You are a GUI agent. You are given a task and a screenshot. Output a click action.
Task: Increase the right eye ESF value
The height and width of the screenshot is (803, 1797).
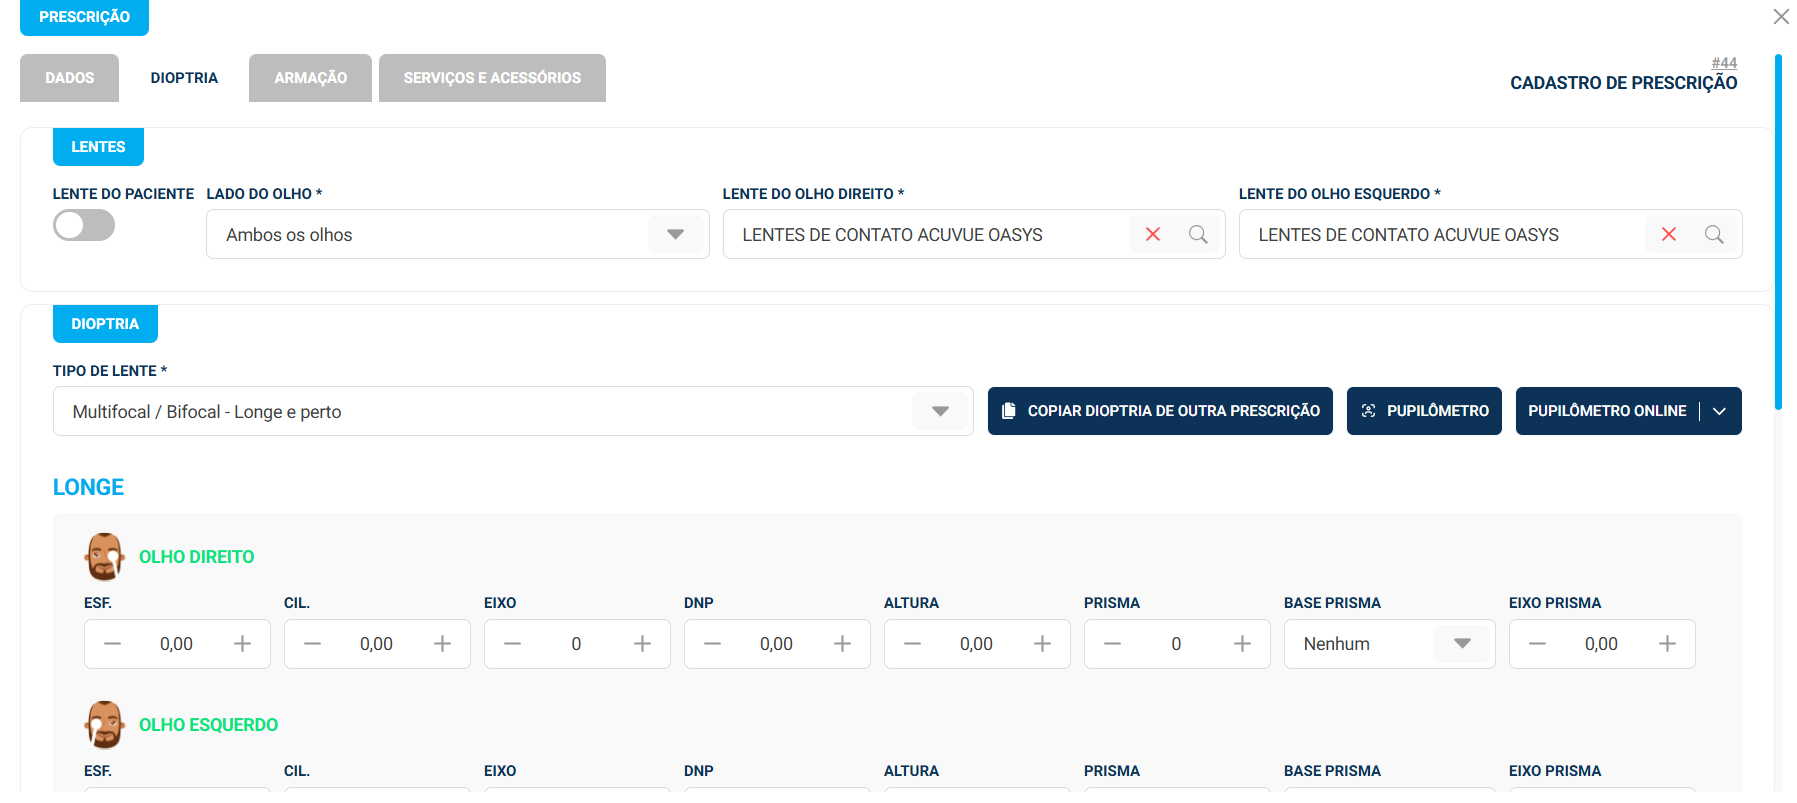click(242, 644)
